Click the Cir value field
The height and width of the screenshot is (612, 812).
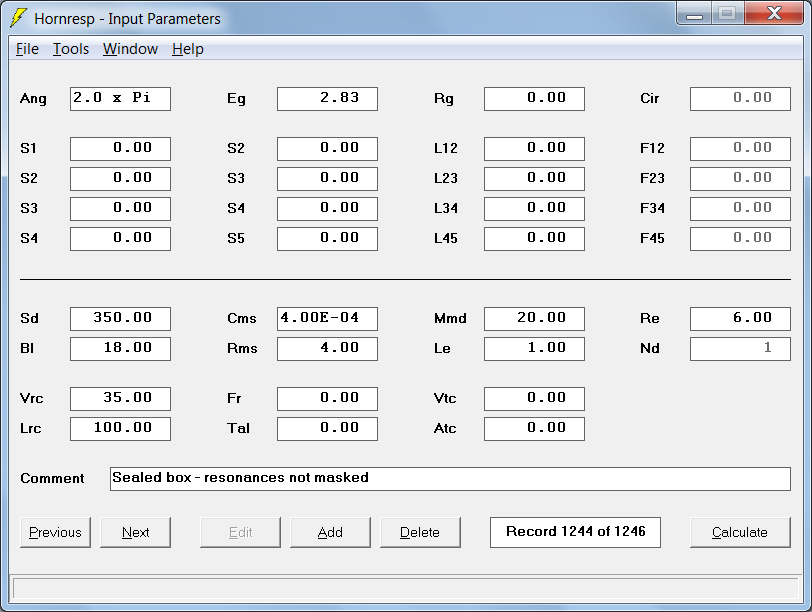click(x=740, y=99)
